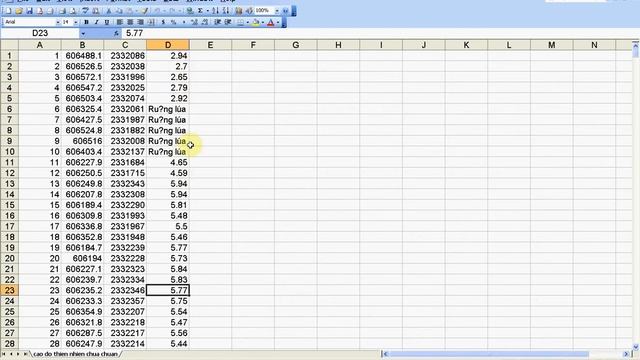Open the 100% zoom dropdown arrow
The image size is (640, 360).
(x=277, y=11)
